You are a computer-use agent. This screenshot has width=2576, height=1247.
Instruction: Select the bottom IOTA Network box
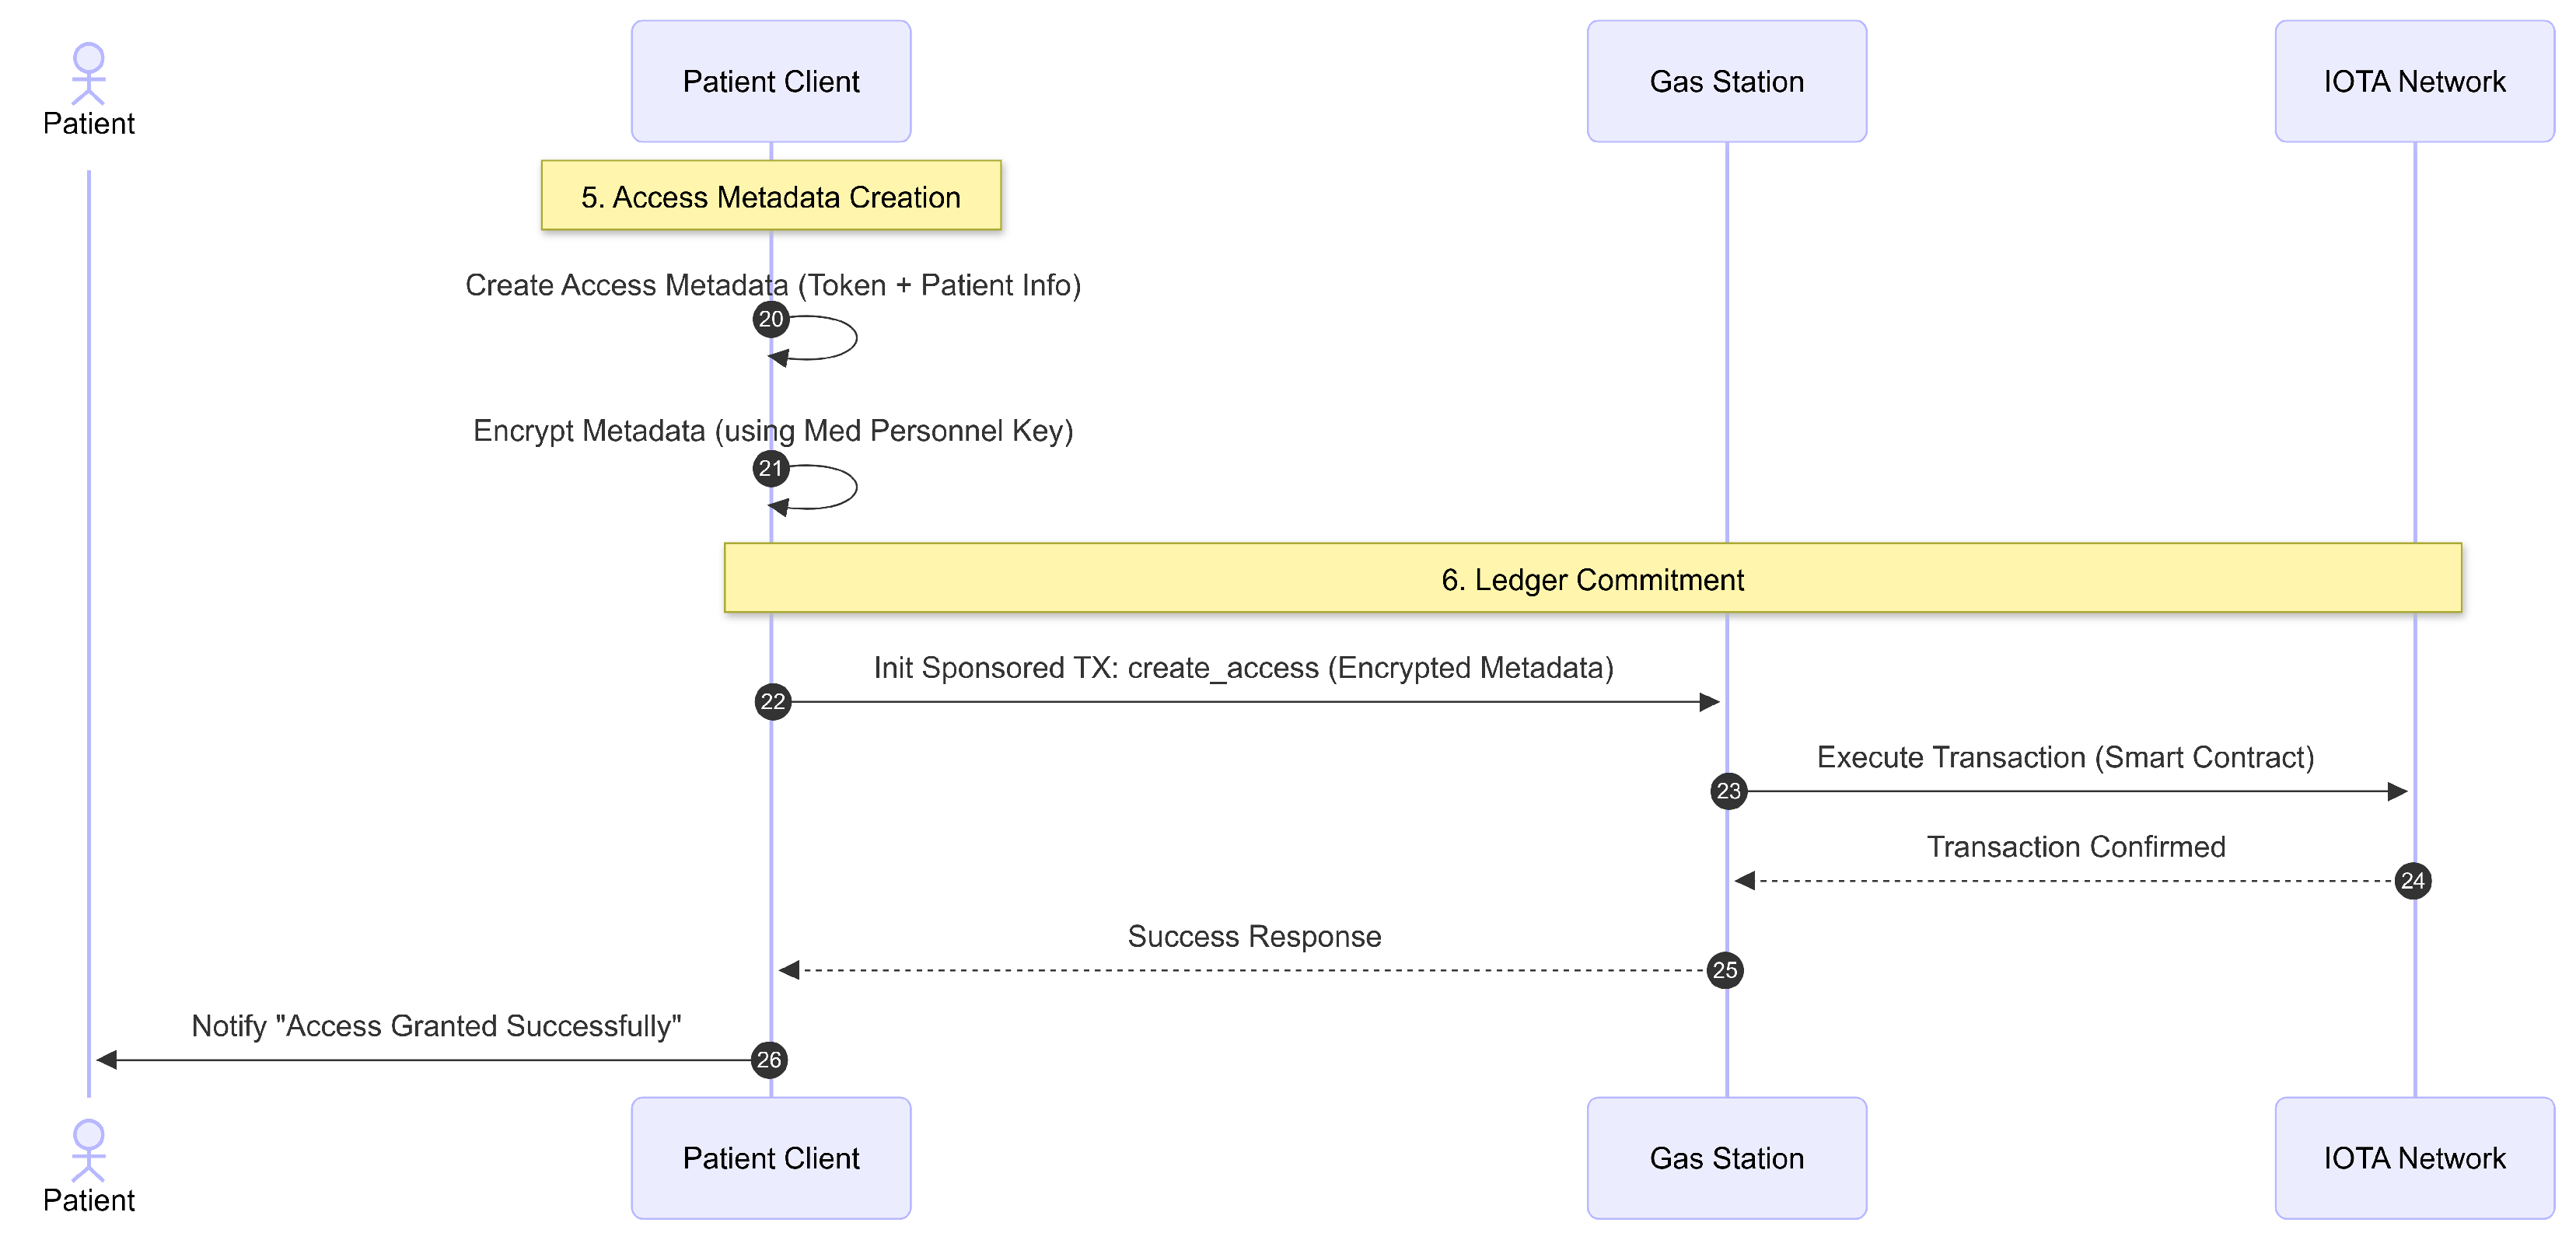(x=2413, y=1157)
